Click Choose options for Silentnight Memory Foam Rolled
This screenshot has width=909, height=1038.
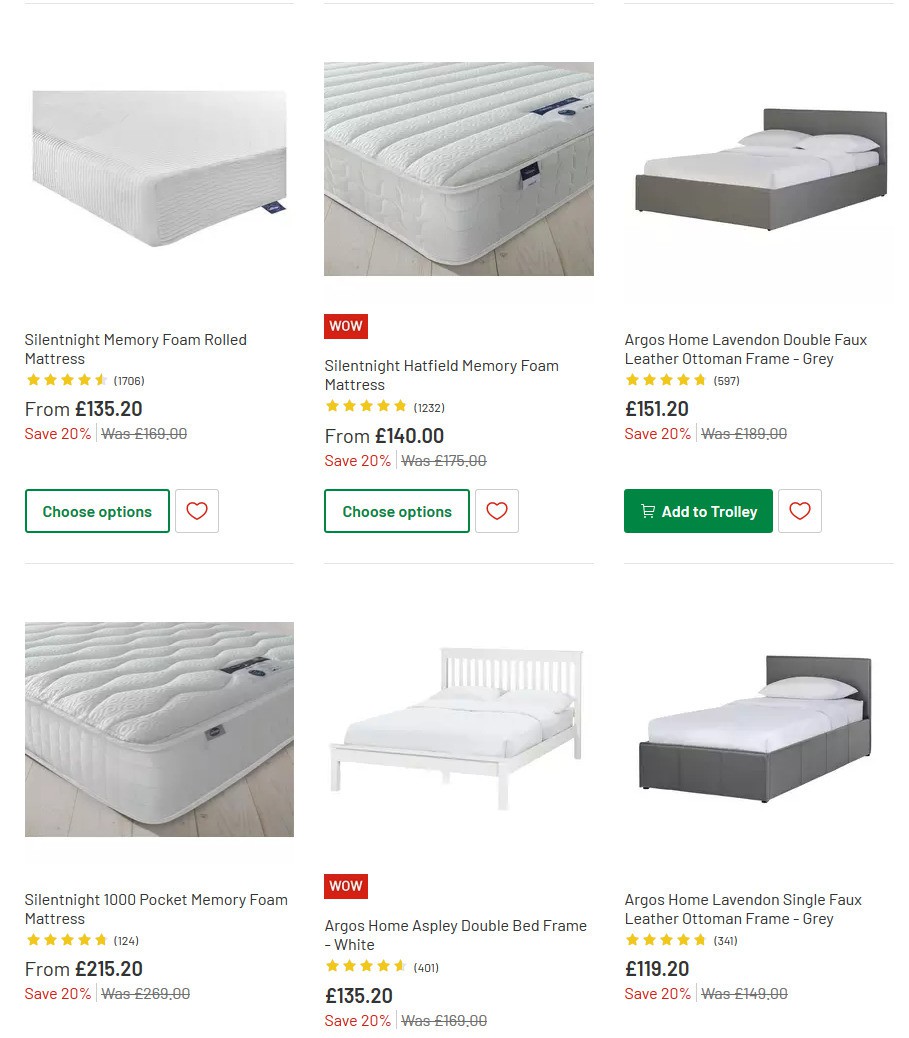97,511
